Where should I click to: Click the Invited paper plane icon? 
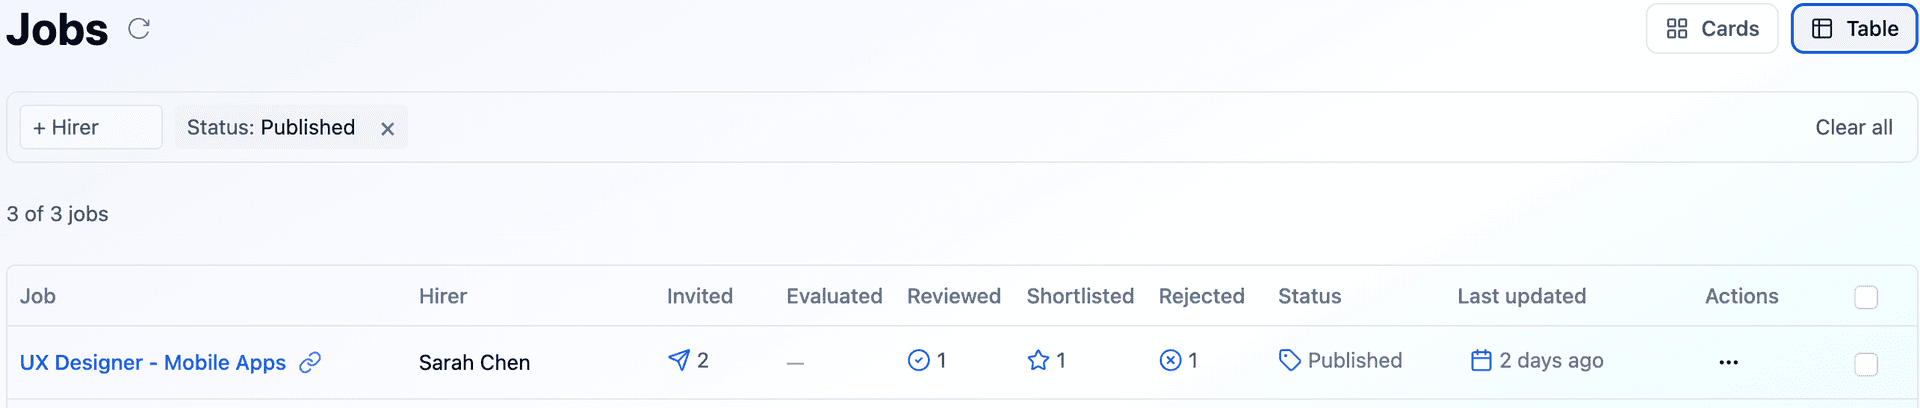(679, 360)
